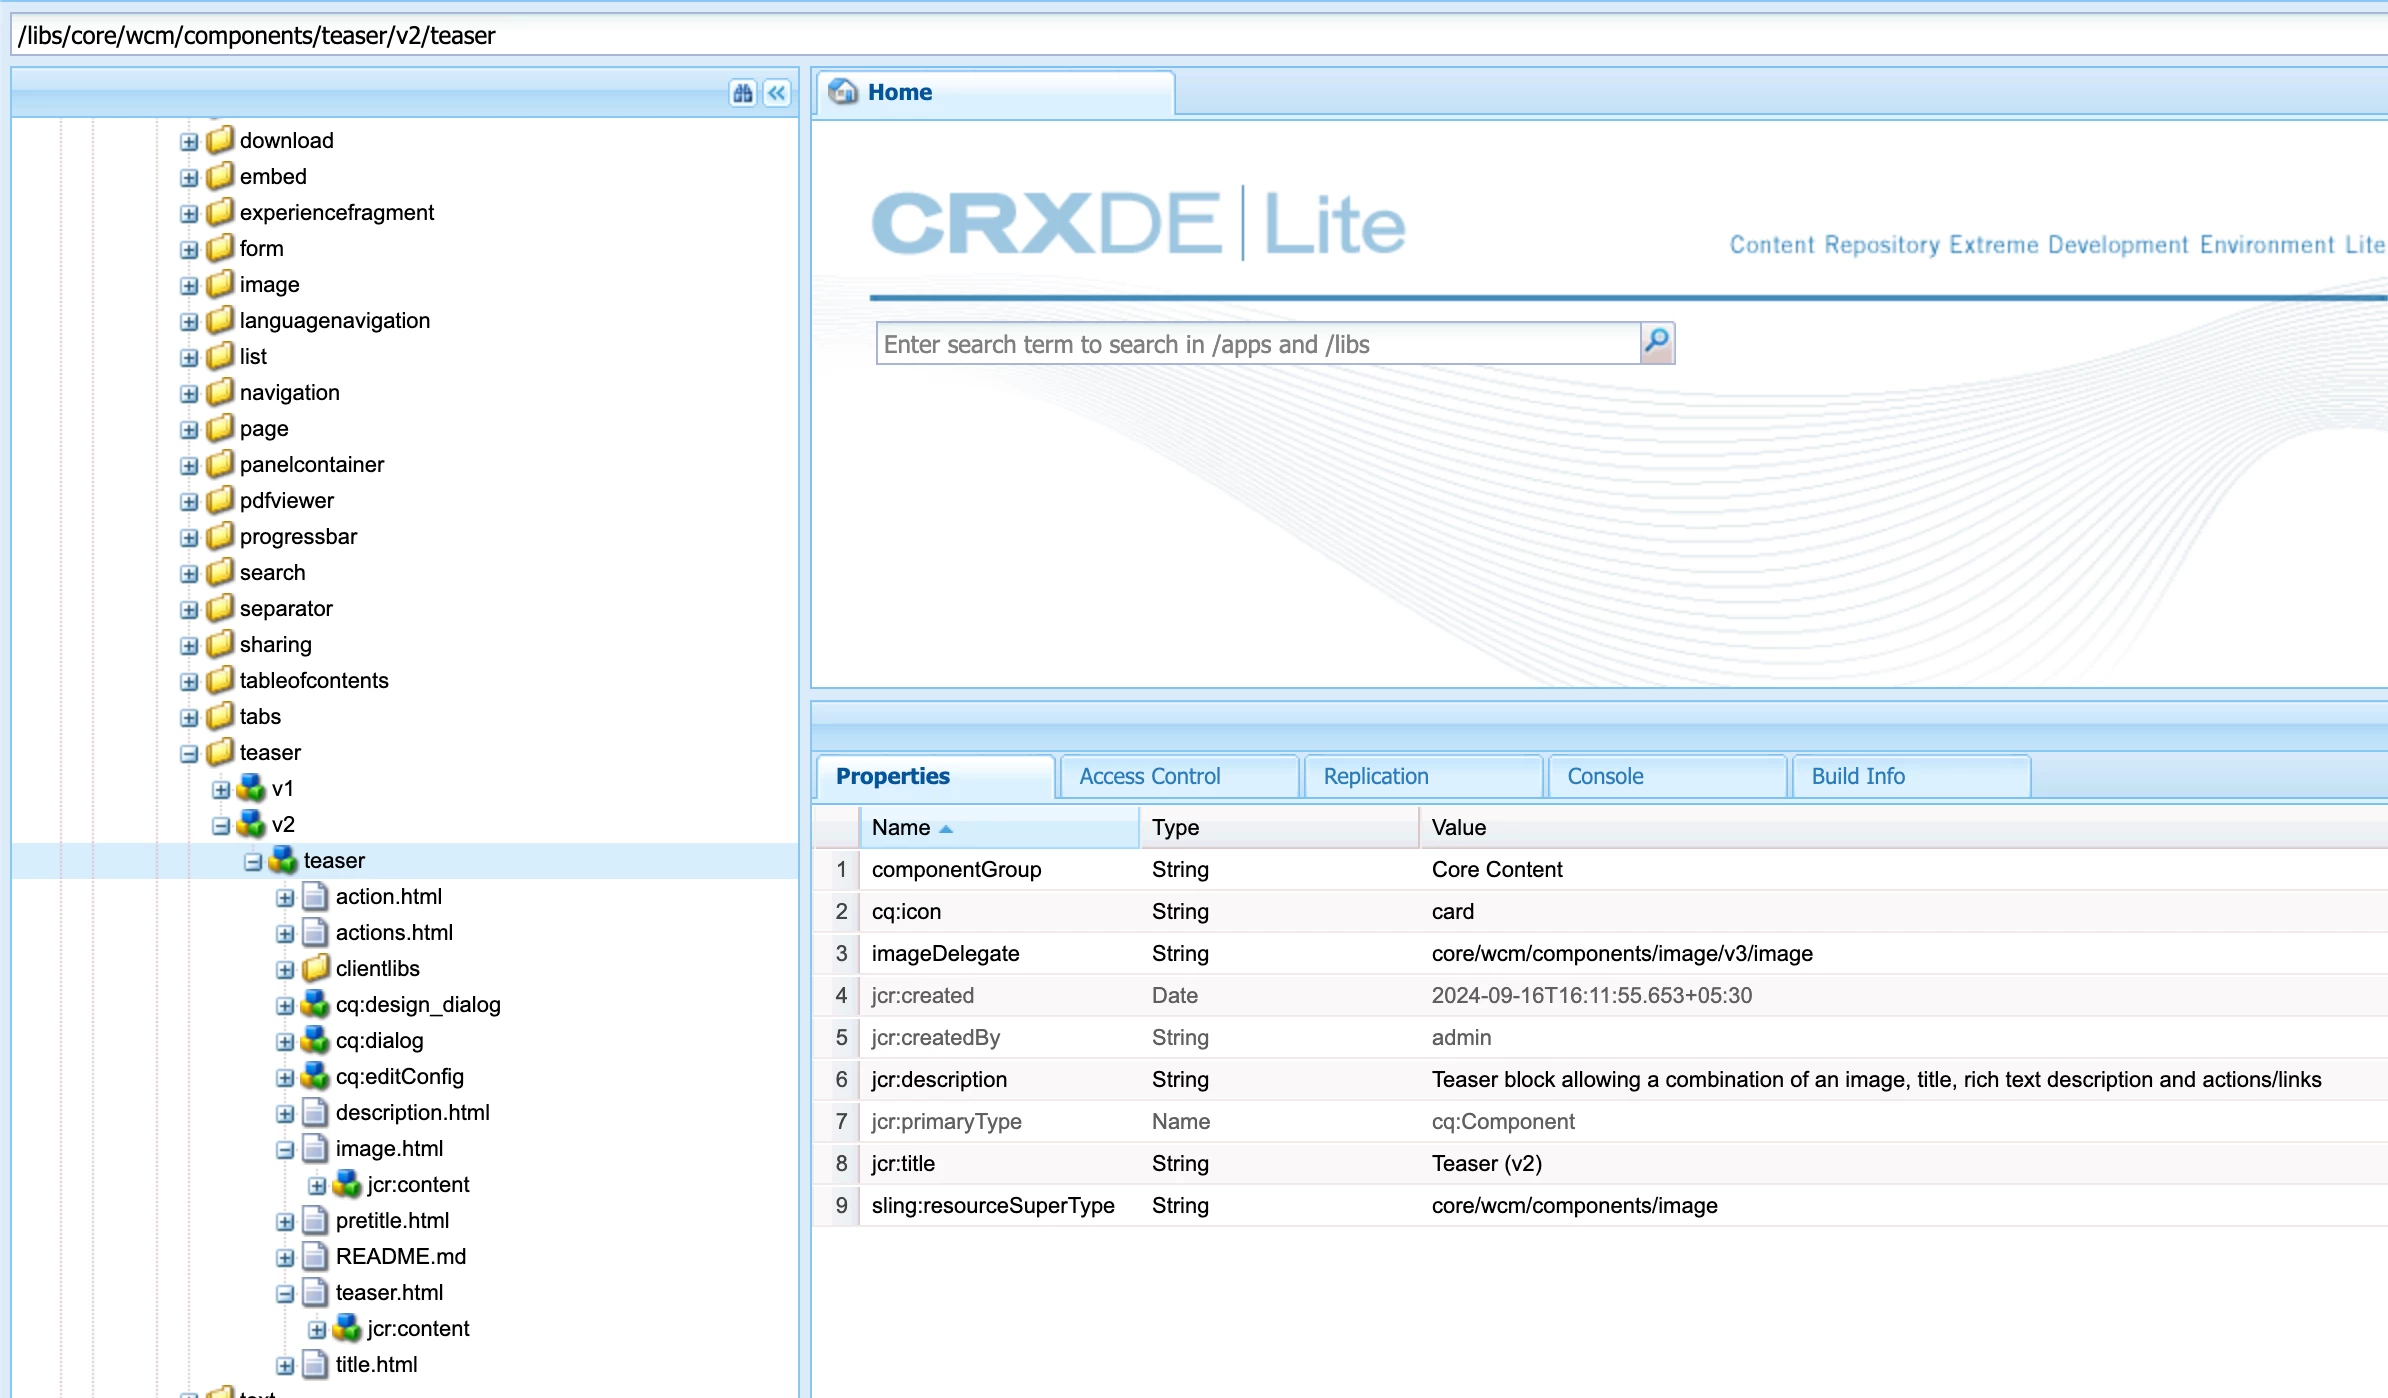Collapse the teaser.html node
The width and height of the screenshot is (2388, 1398).
pos(285,1293)
